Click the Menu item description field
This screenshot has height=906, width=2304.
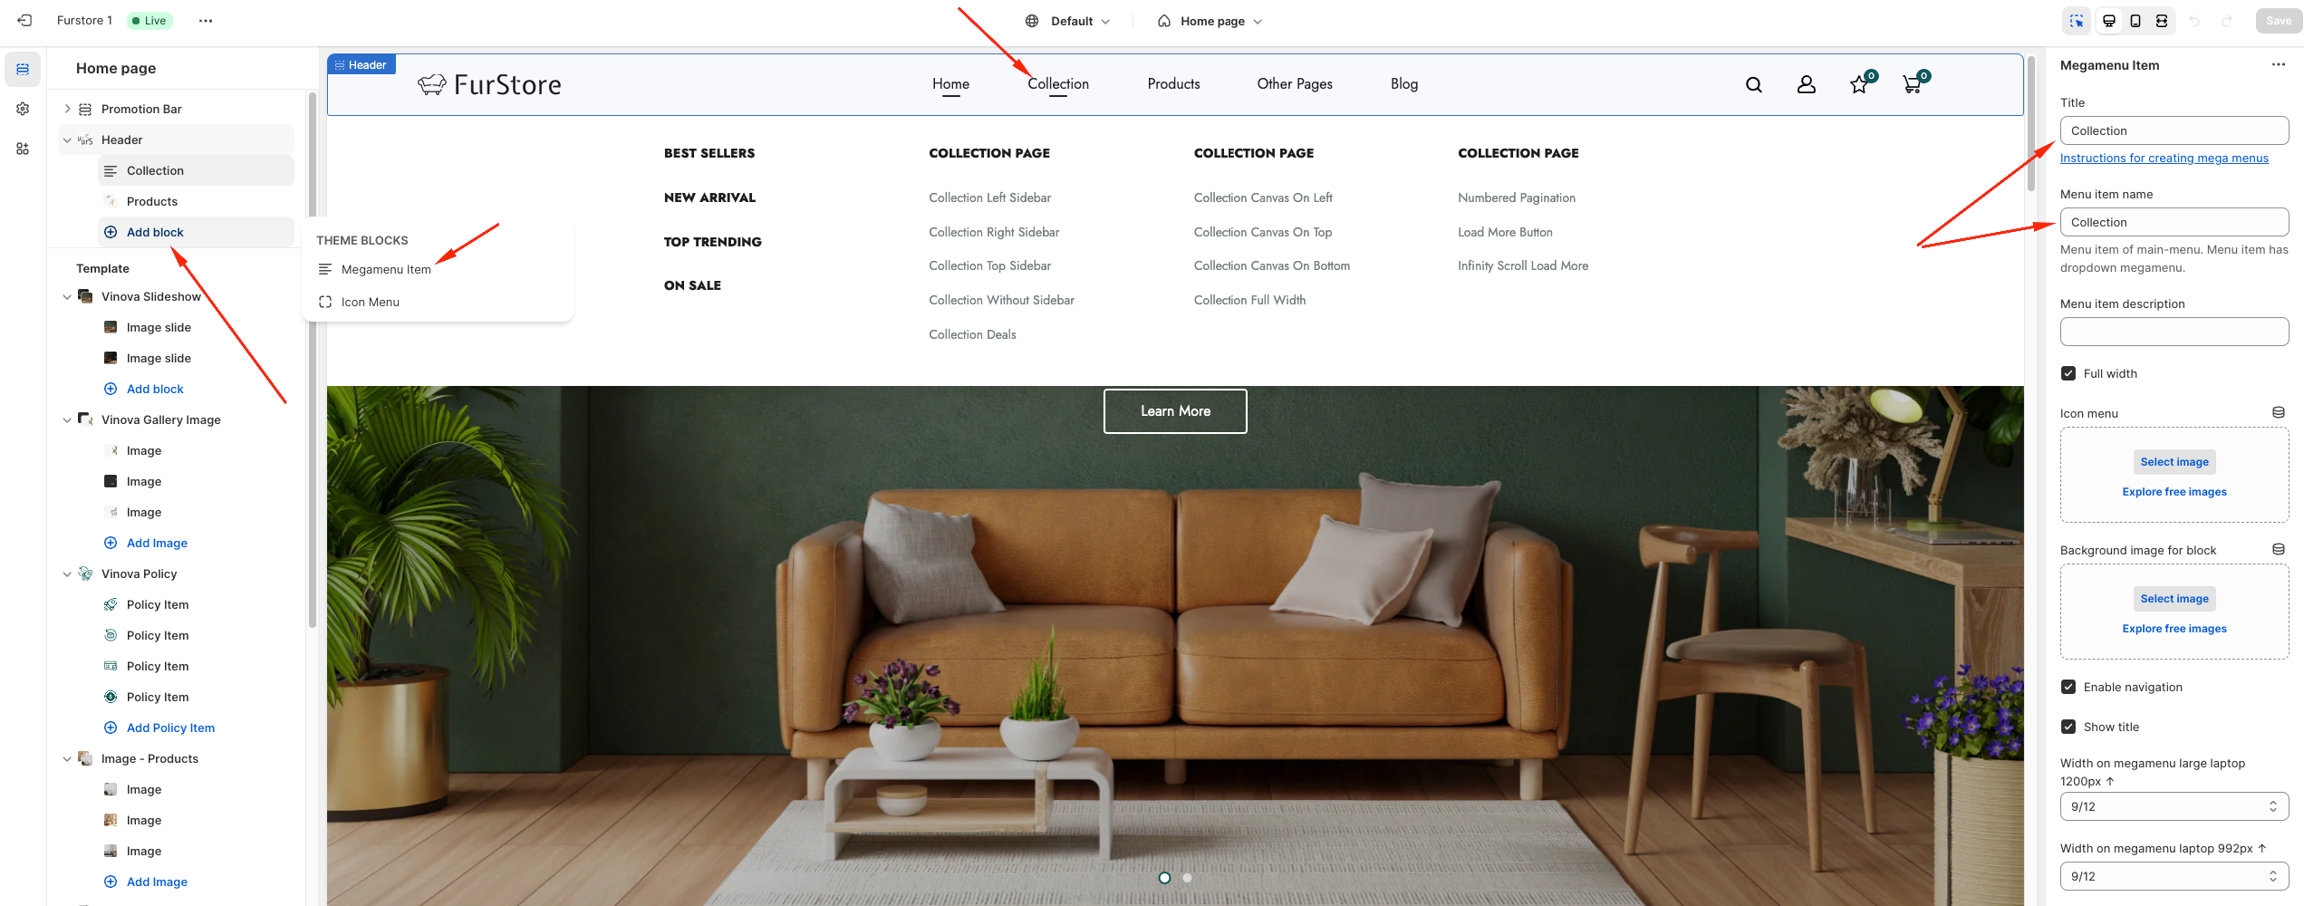[x=2173, y=332]
